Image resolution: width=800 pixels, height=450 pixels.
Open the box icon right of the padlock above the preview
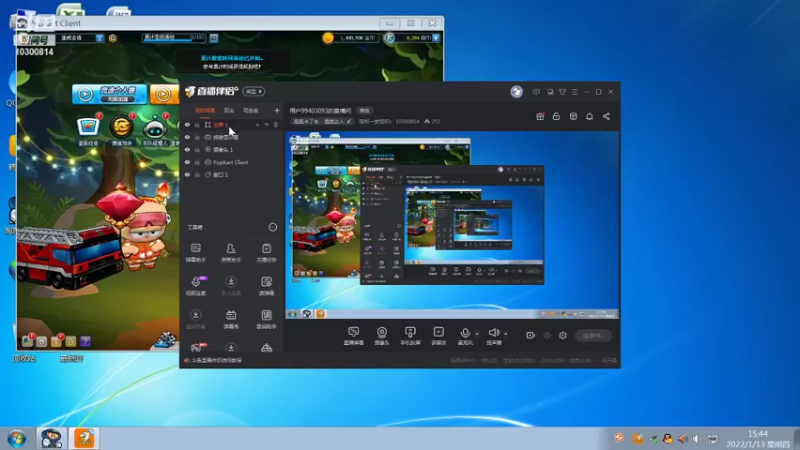click(x=573, y=116)
